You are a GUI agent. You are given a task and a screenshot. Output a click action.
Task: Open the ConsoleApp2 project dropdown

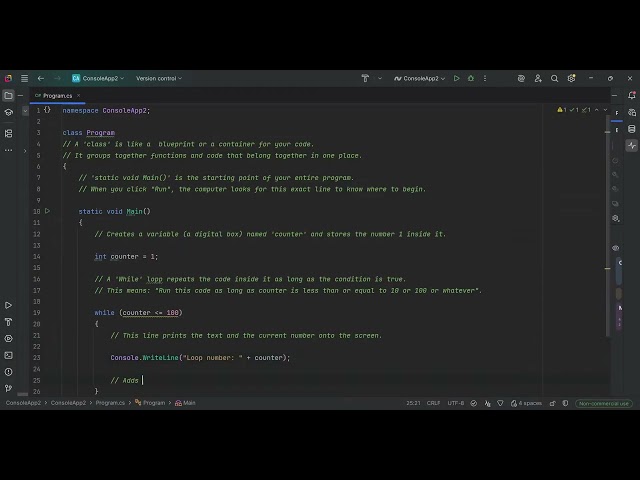coord(98,78)
